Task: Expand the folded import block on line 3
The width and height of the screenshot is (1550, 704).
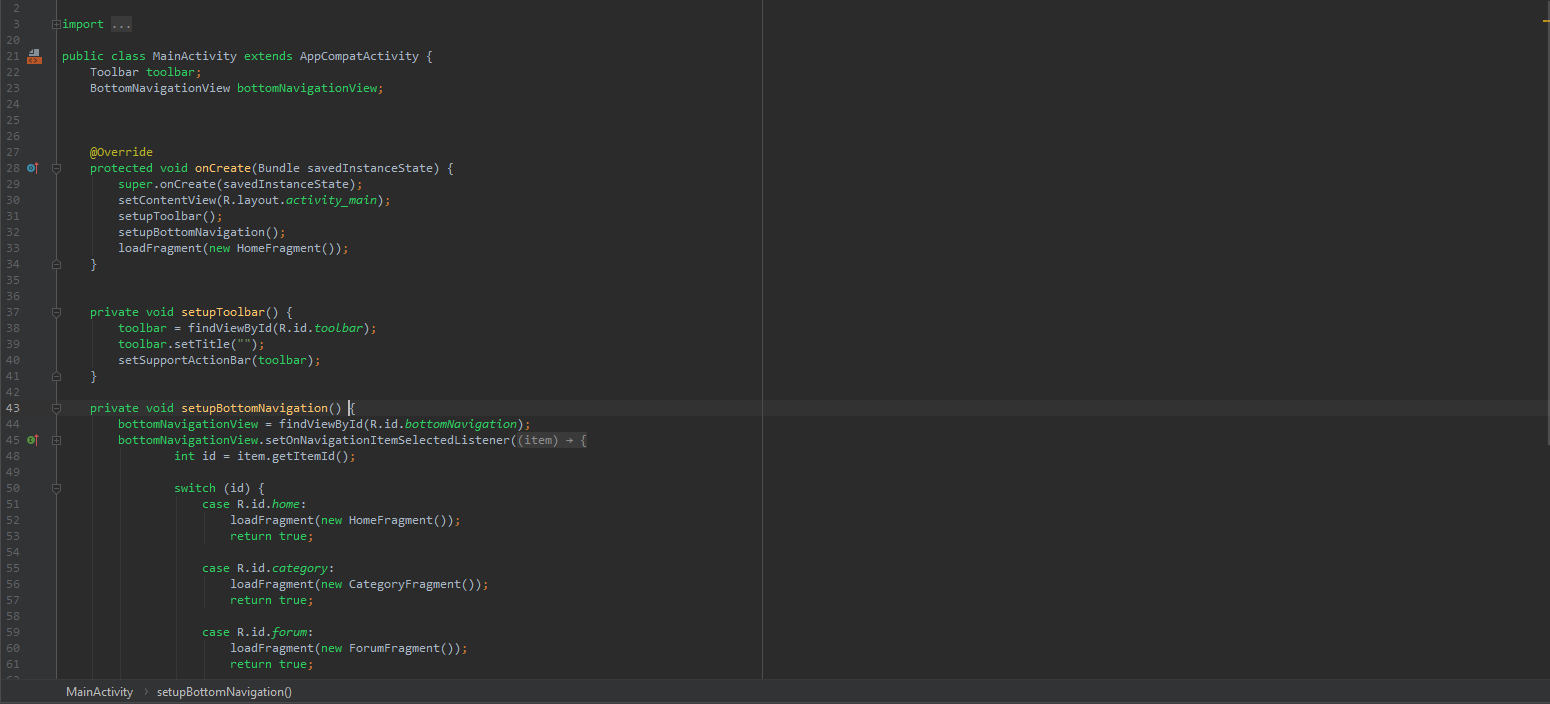Action: tap(56, 24)
